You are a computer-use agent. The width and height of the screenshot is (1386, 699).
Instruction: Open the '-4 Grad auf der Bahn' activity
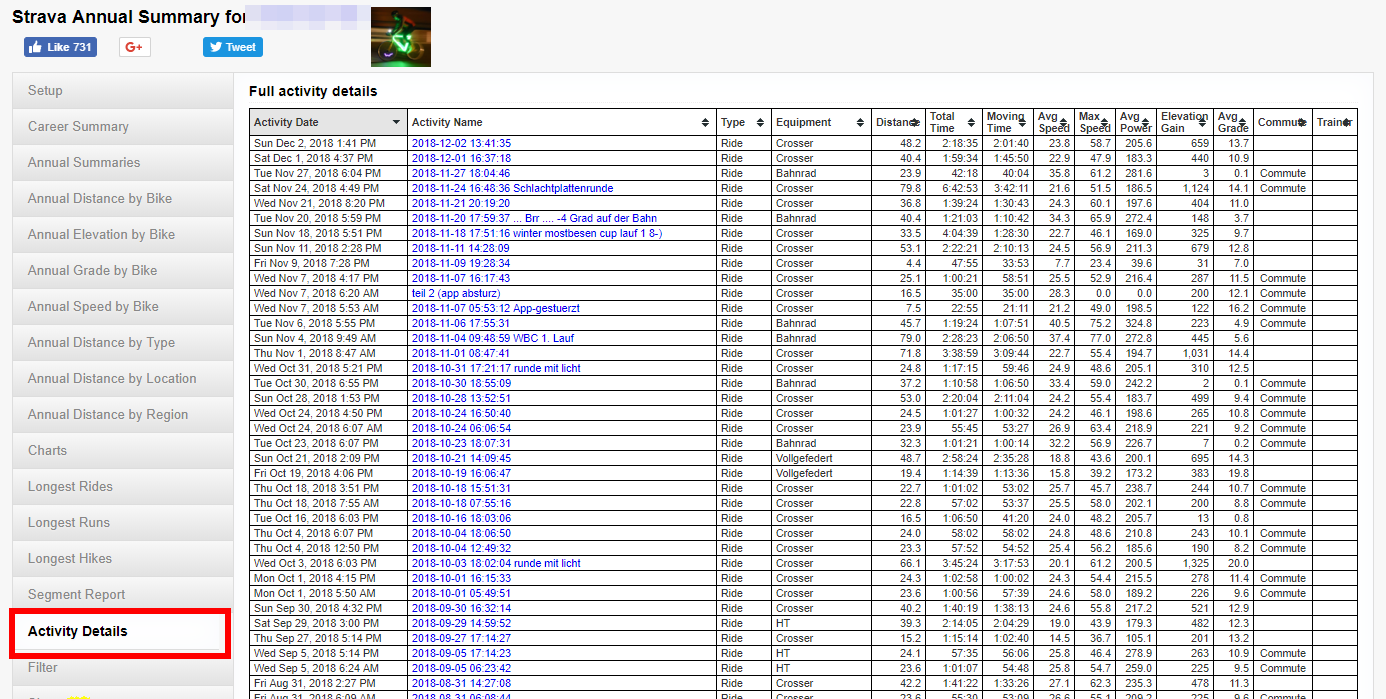pos(534,218)
